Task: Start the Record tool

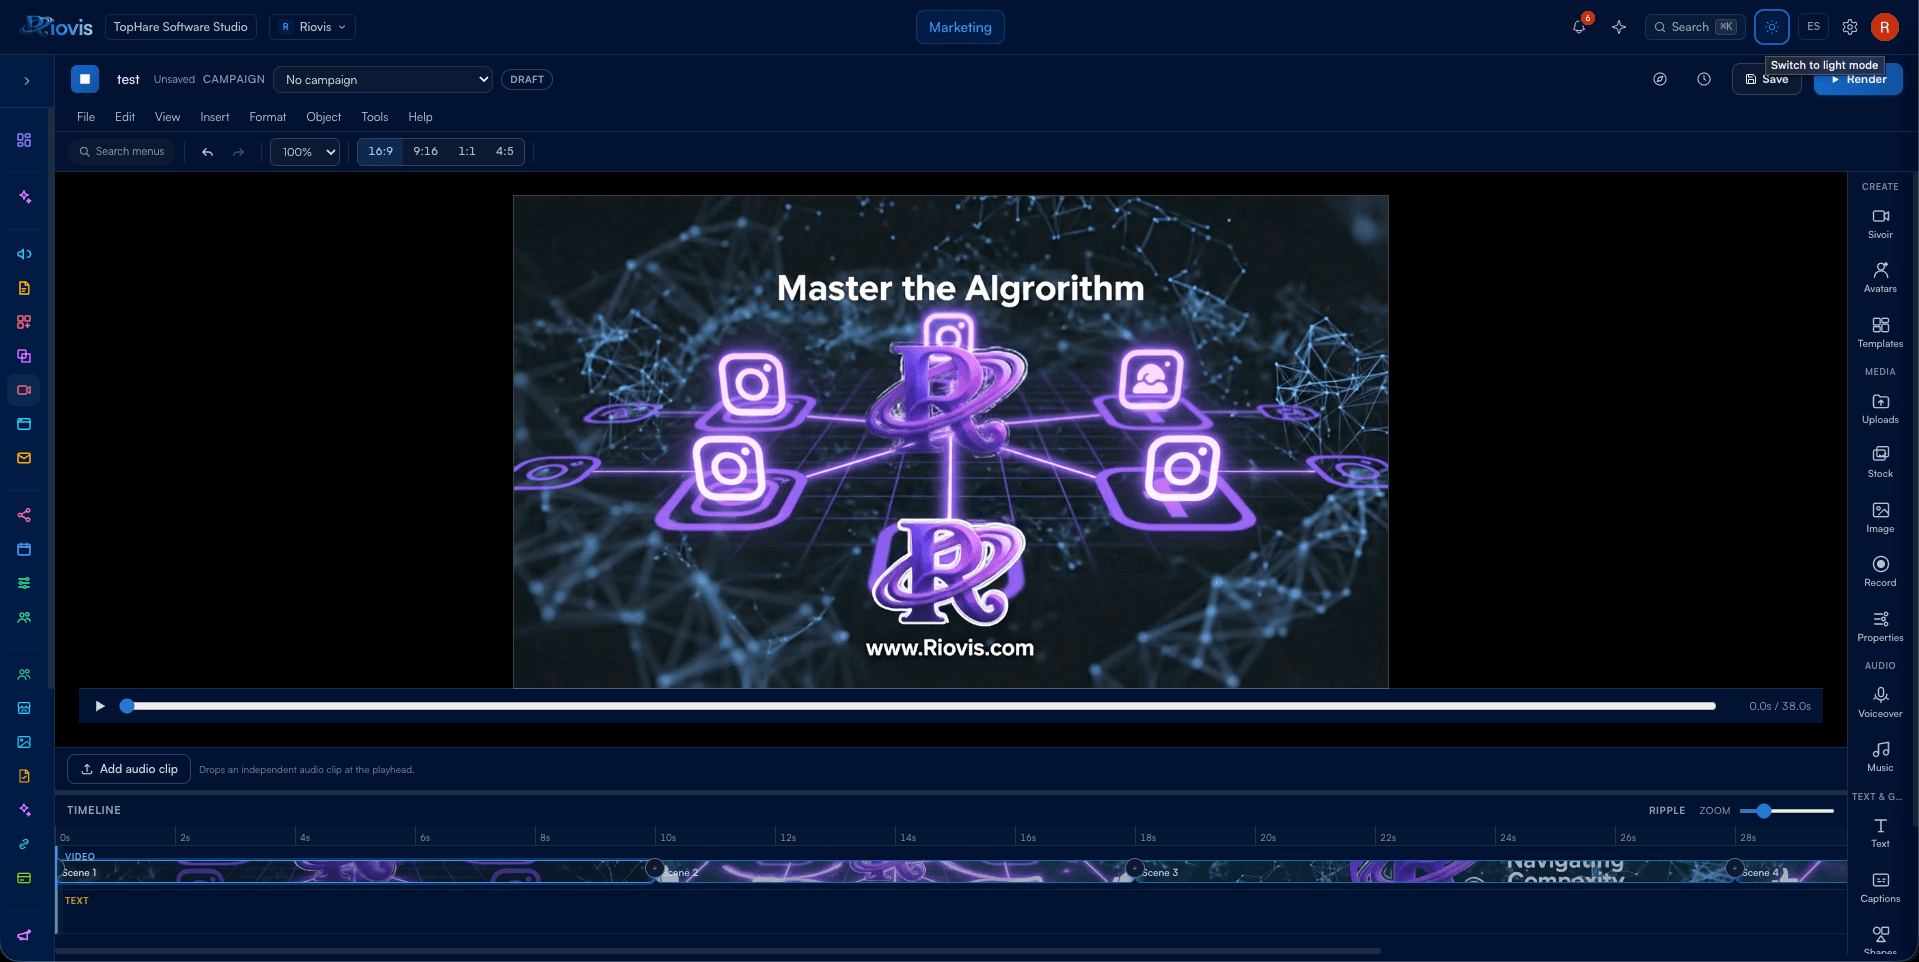Action: [x=1880, y=572]
